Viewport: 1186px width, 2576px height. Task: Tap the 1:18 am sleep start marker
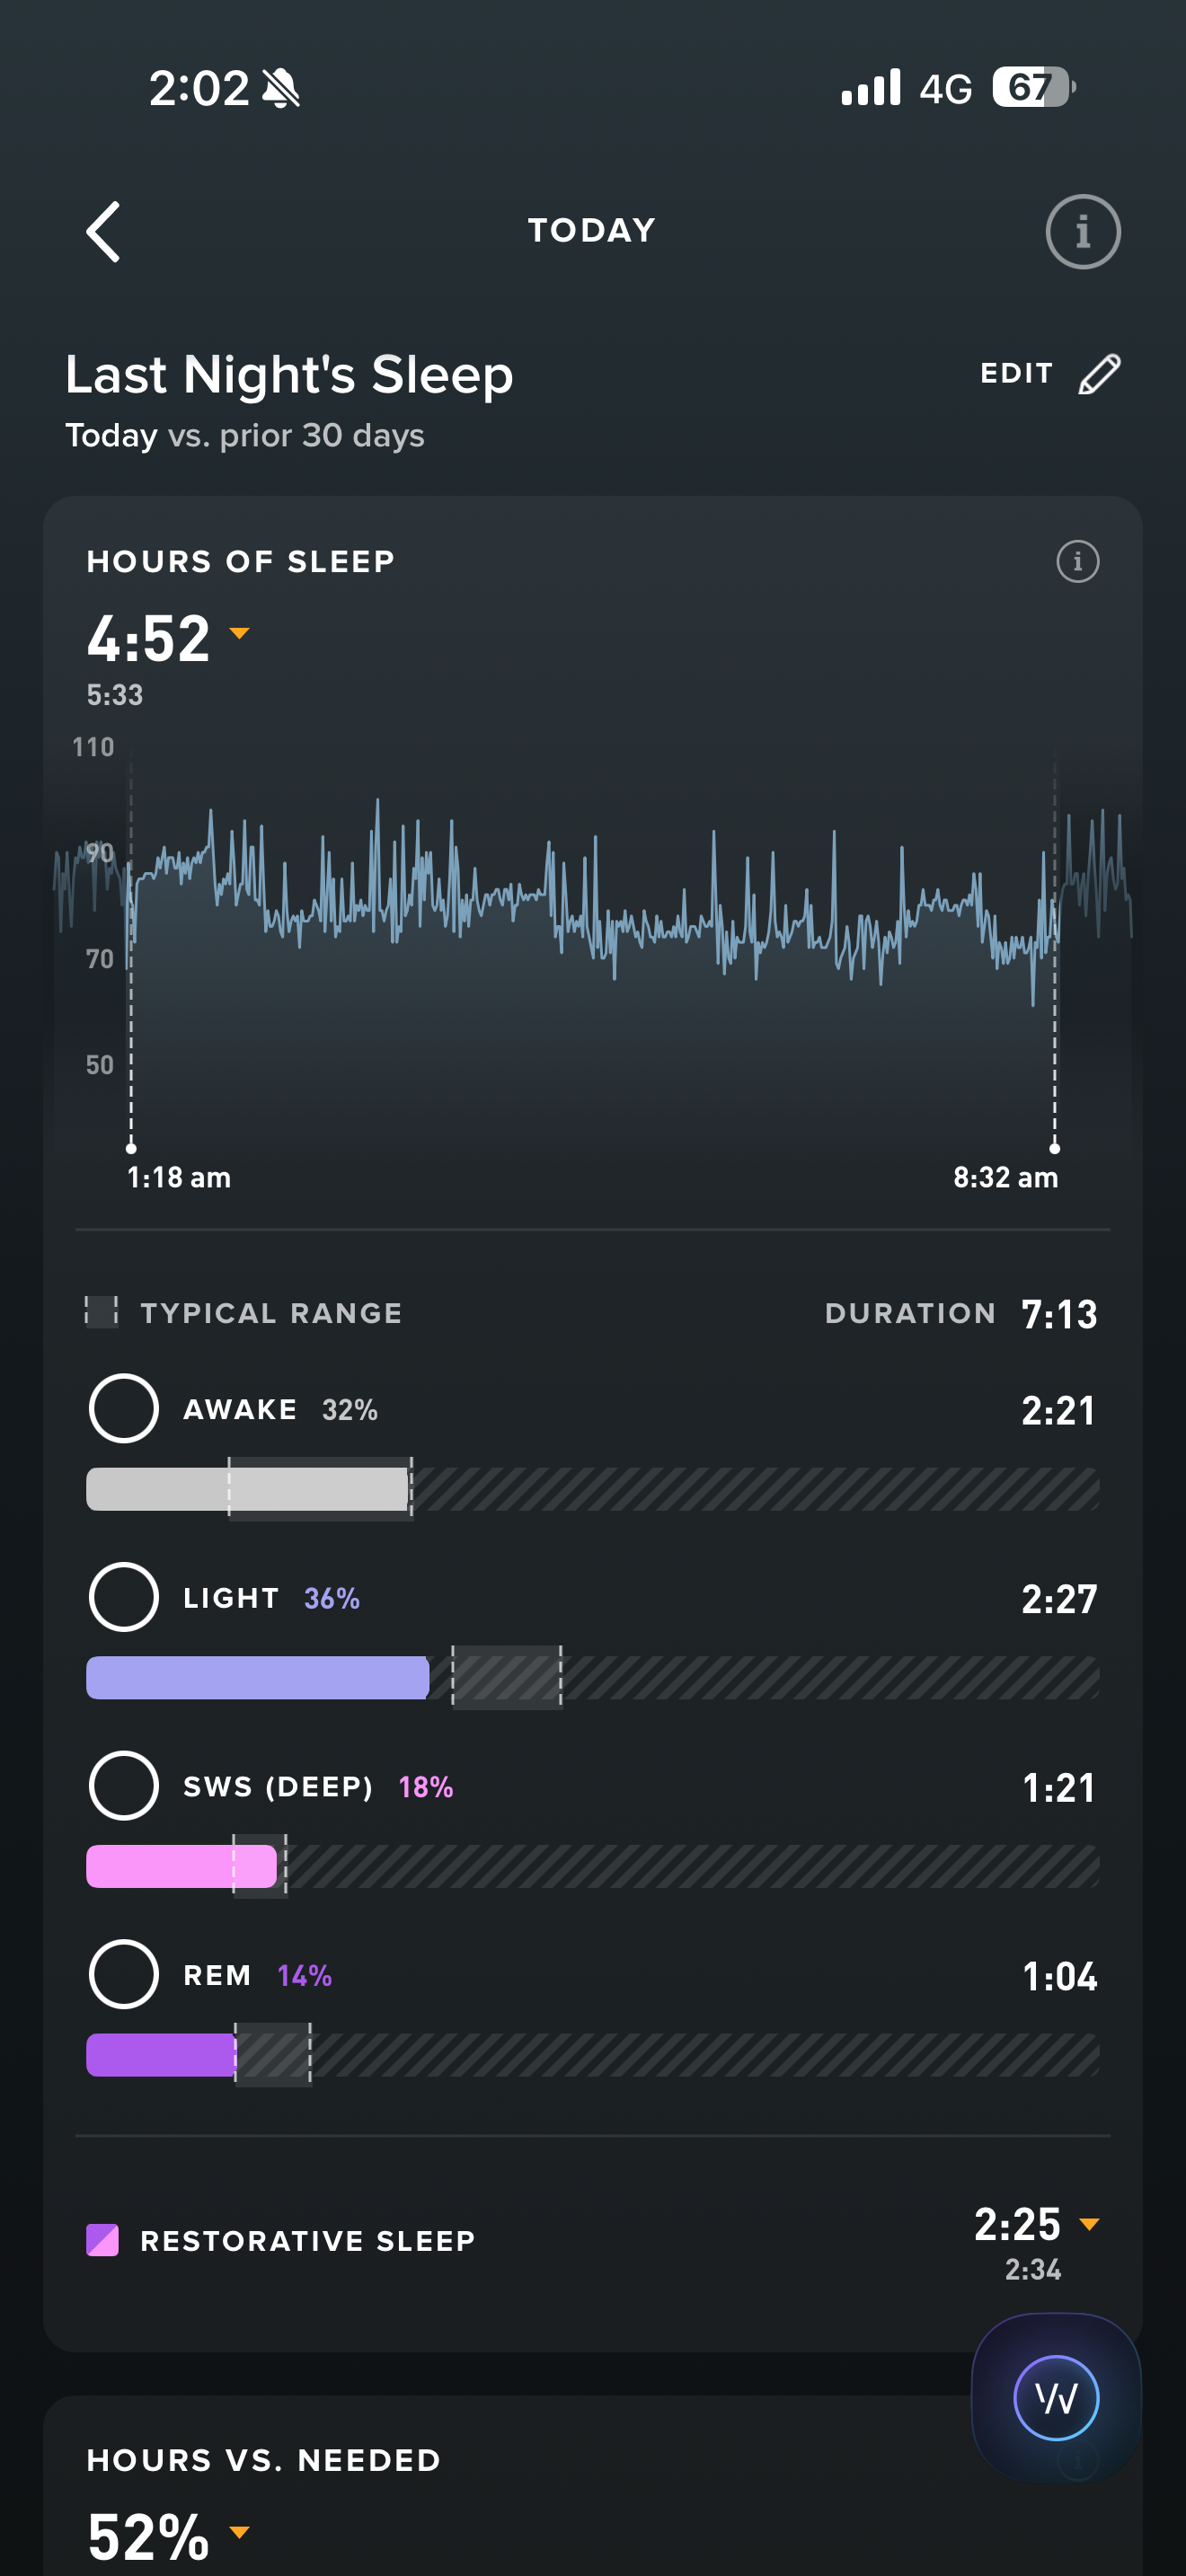click(x=131, y=1148)
